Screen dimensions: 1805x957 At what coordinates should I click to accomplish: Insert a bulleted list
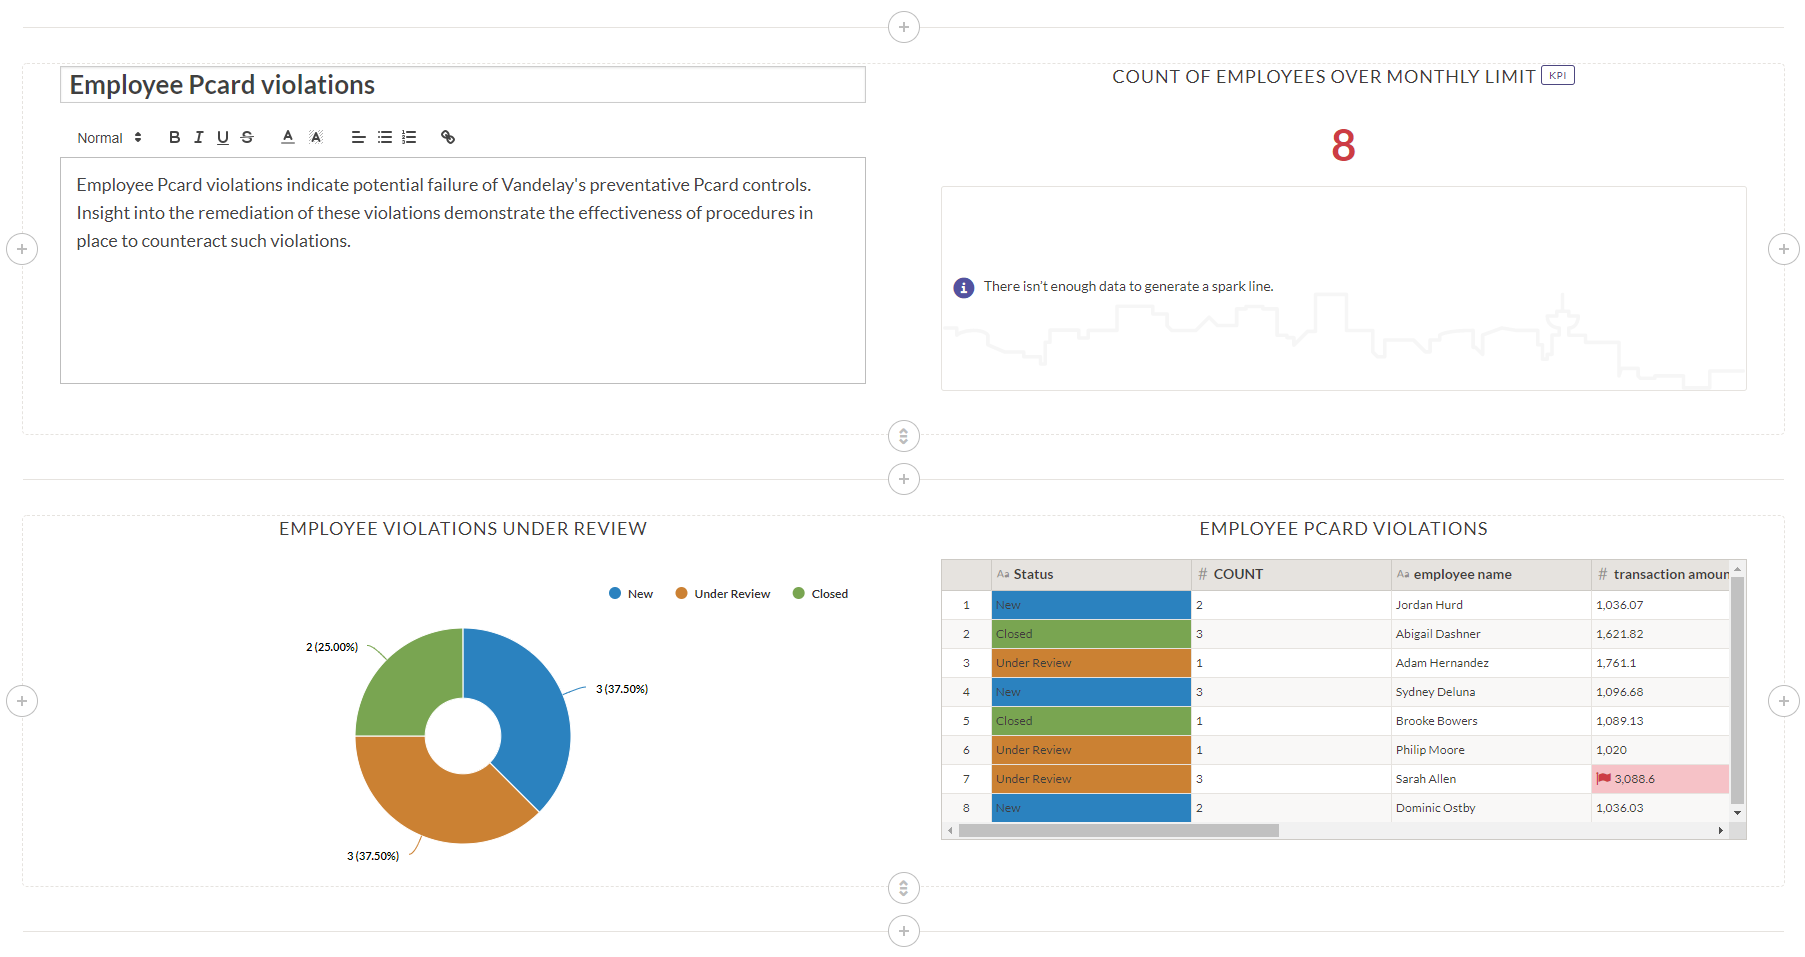[x=384, y=137]
